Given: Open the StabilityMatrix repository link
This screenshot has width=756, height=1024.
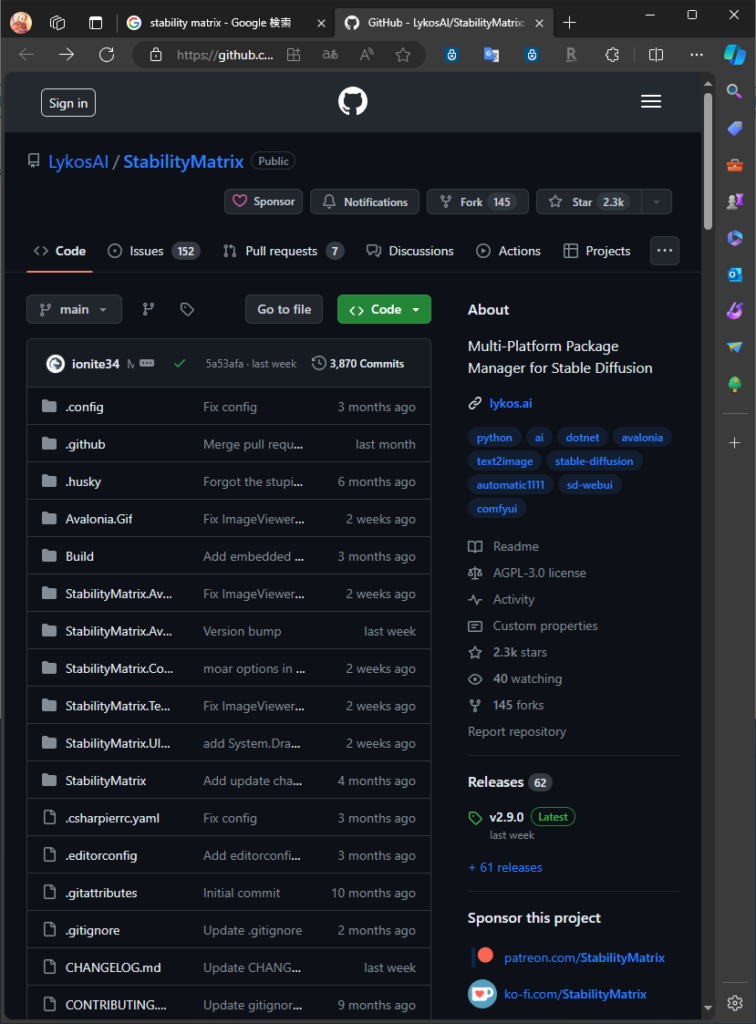Looking at the screenshot, I should [x=183, y=161].
